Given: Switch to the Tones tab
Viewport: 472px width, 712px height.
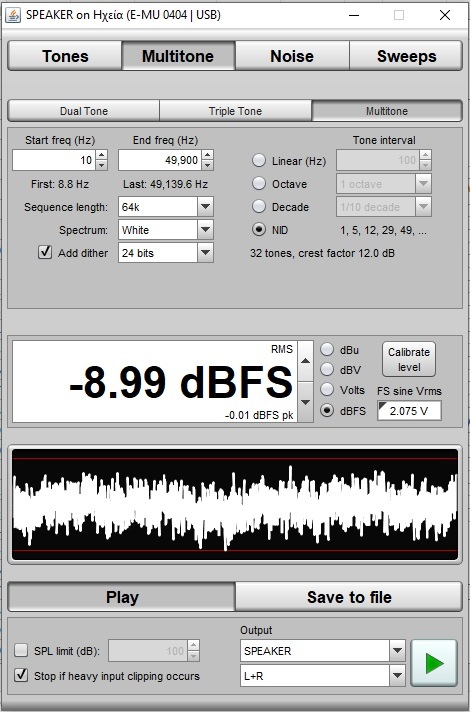Looking at the screenshot, I should pyautogui.click(x=65, y=56).
